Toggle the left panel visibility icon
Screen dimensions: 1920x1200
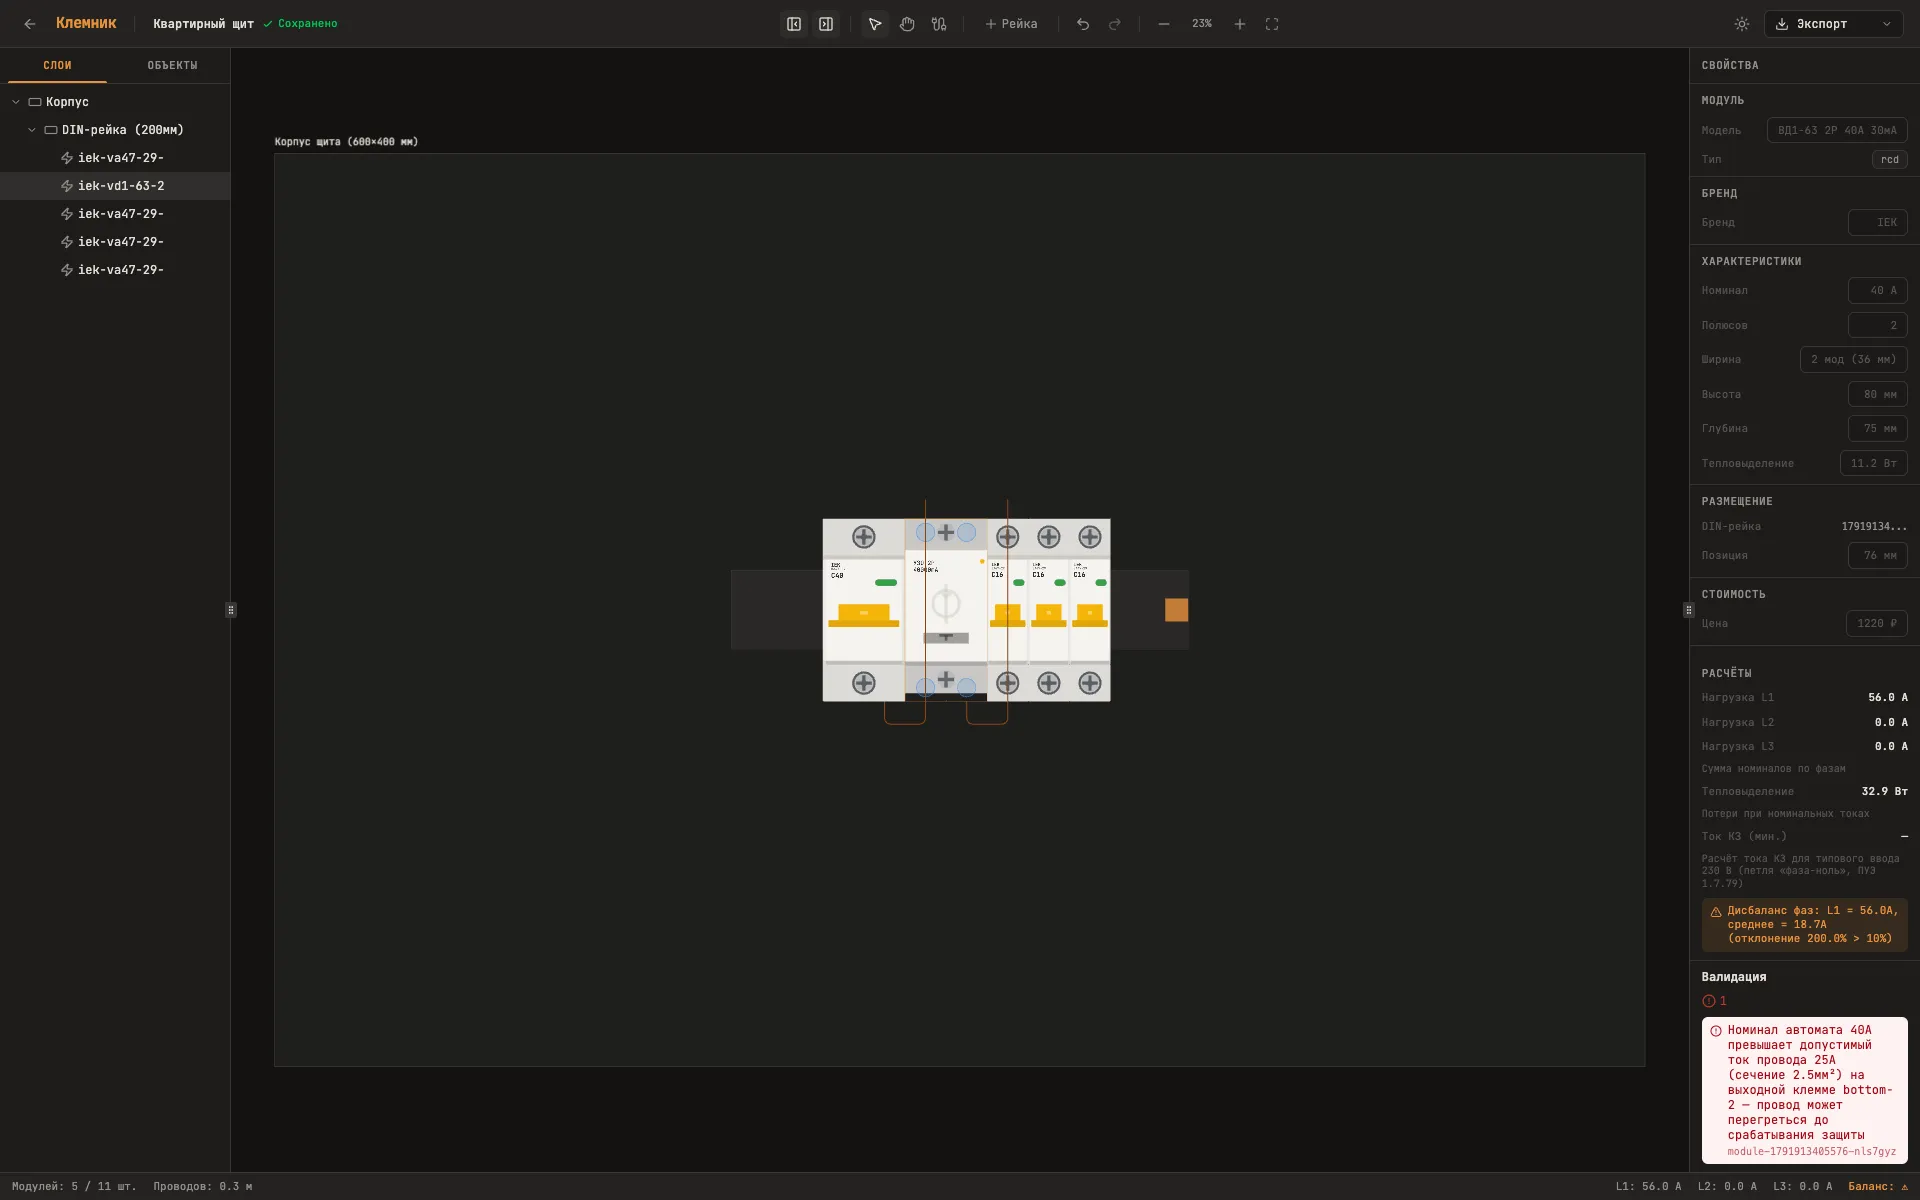pyautogui.click(x=794, y=24)
